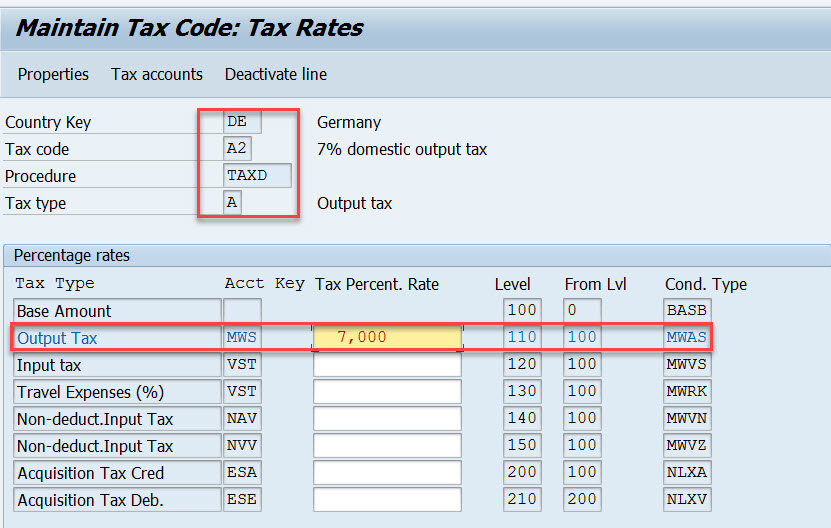The height and width of the screenshot is (528, 831).
Task: Edit the Output Tax rate 7,000
Action: [388, 338]
